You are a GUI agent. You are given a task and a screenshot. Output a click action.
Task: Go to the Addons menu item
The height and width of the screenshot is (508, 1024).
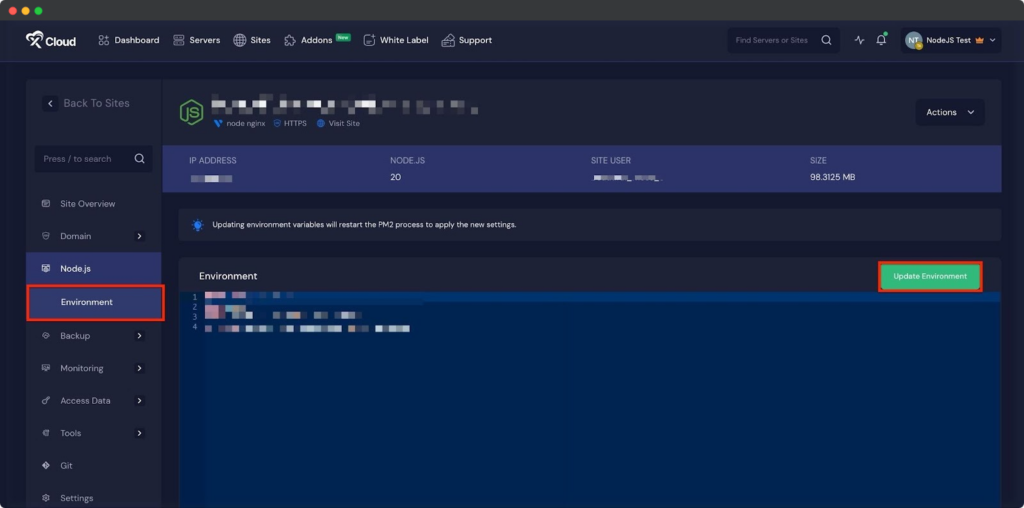coord(316,40)
